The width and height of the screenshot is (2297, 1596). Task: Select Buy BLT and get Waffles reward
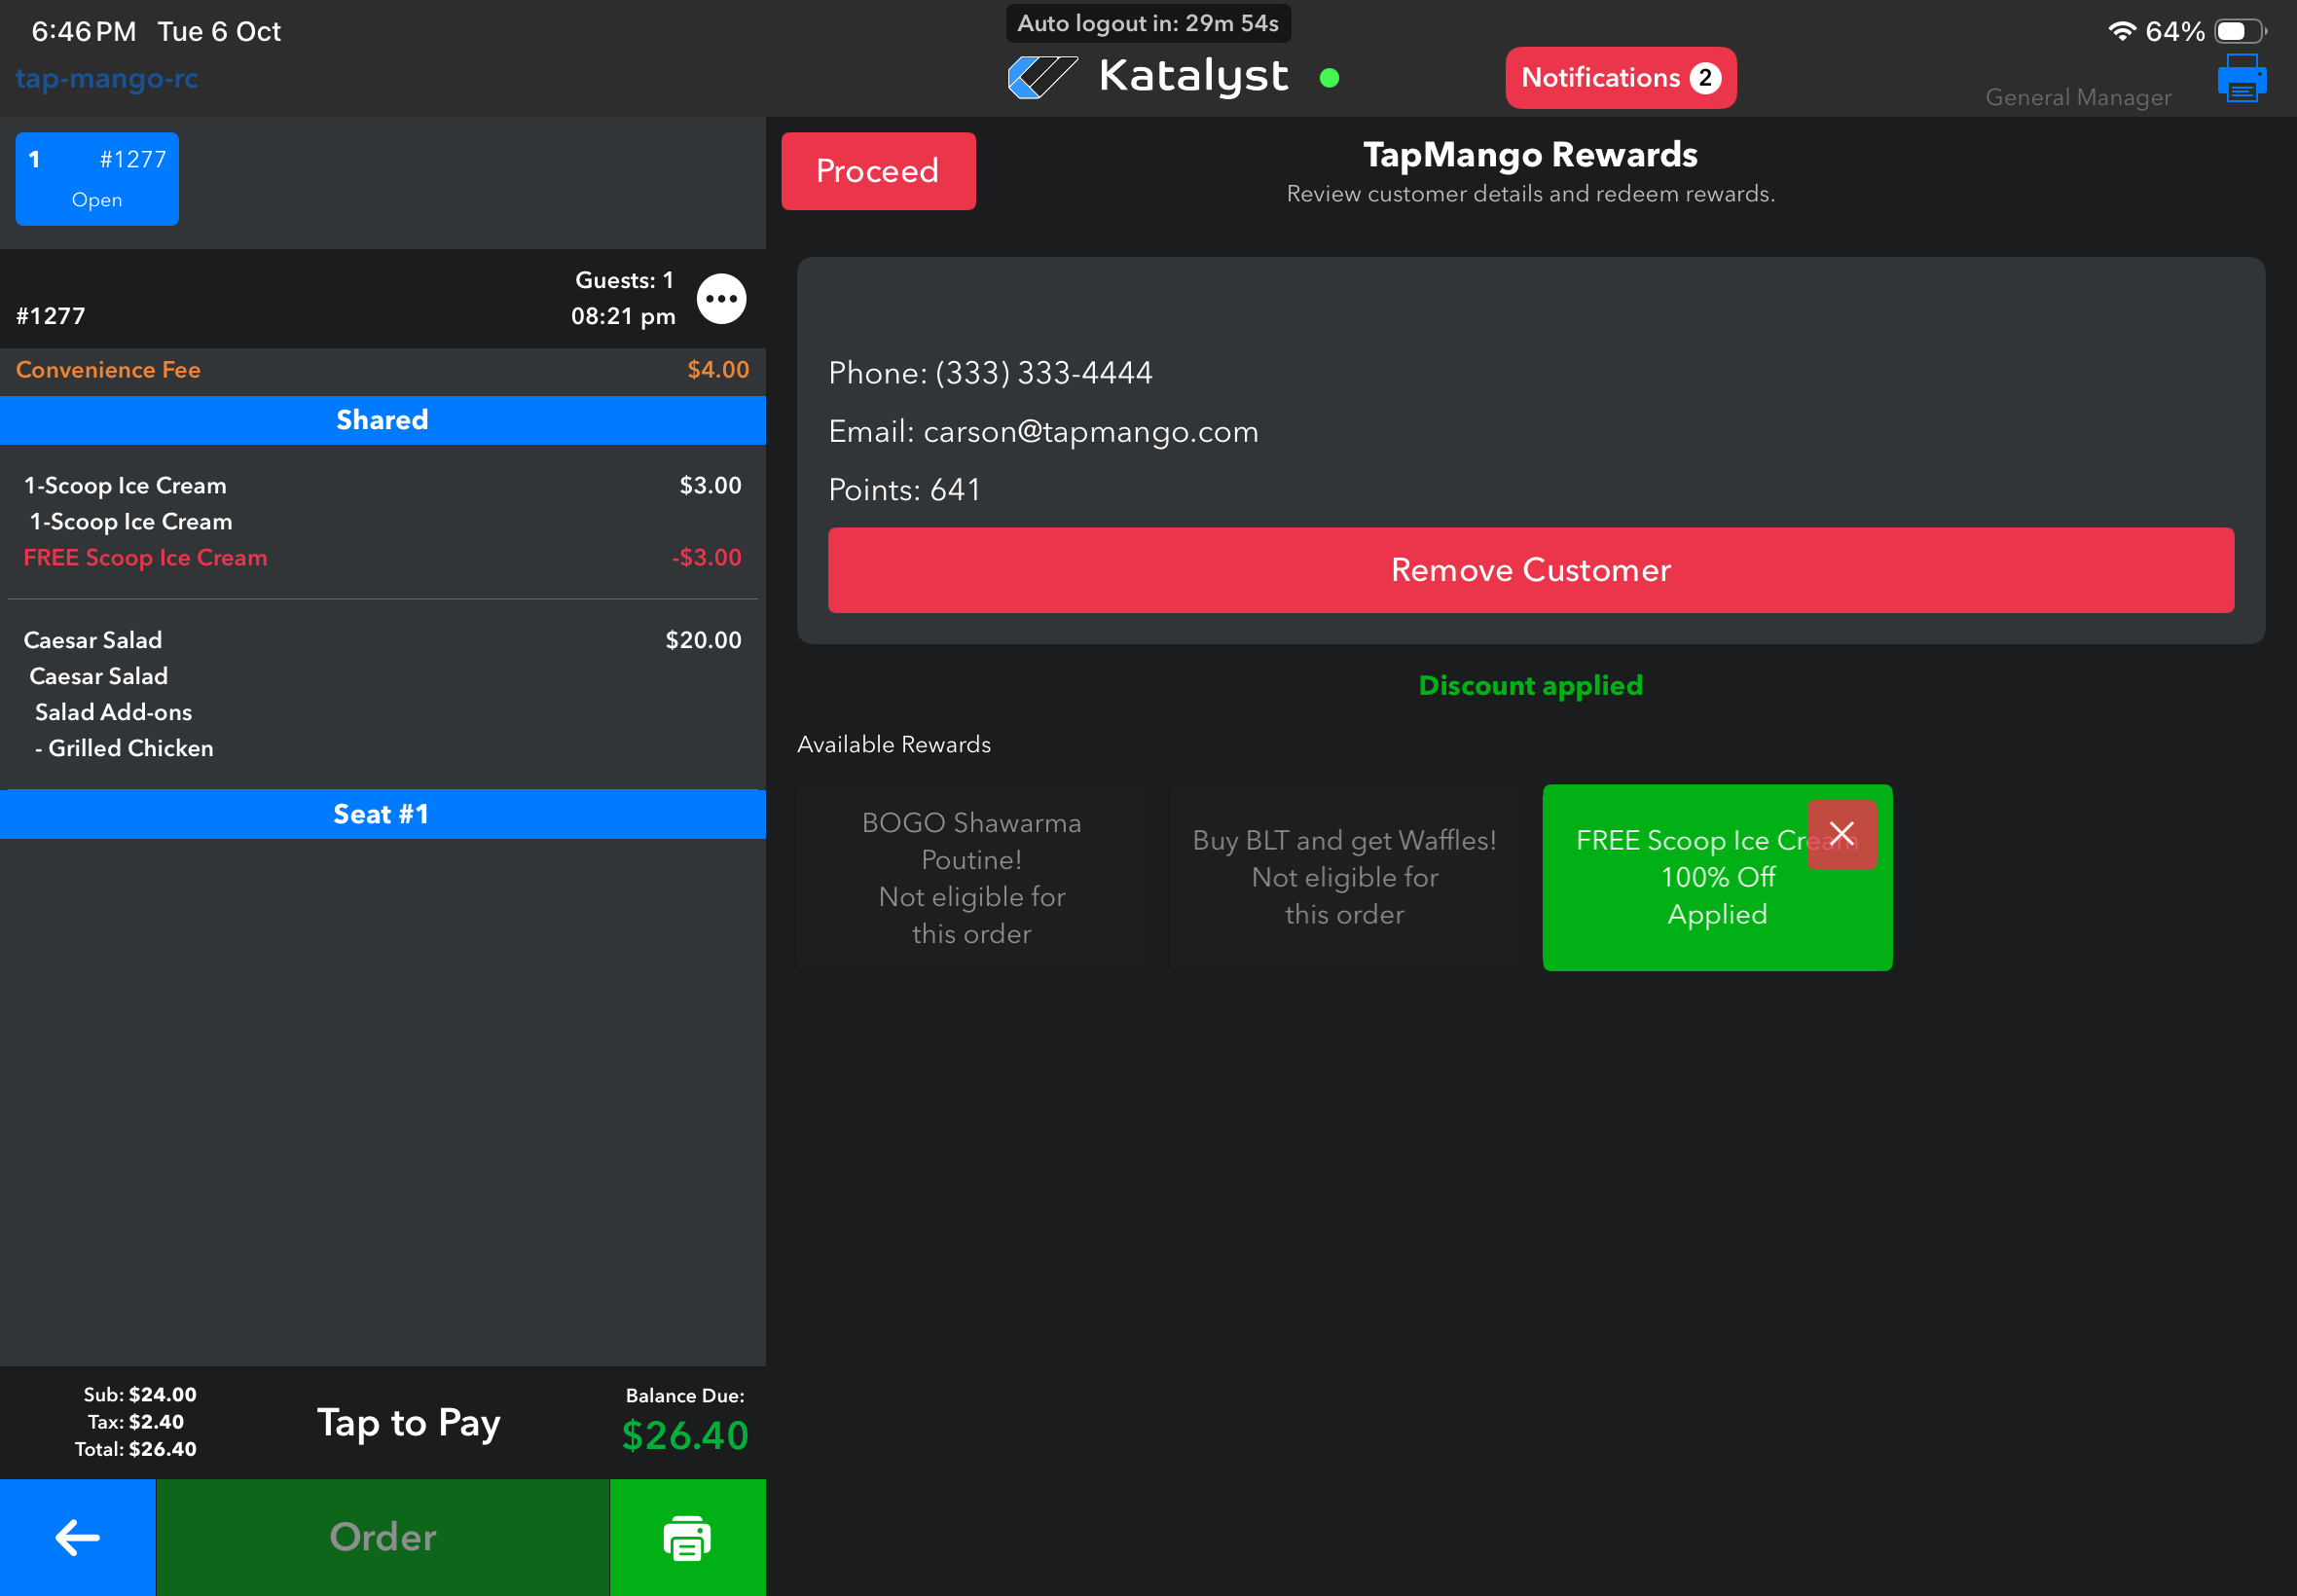point(1344,877)
